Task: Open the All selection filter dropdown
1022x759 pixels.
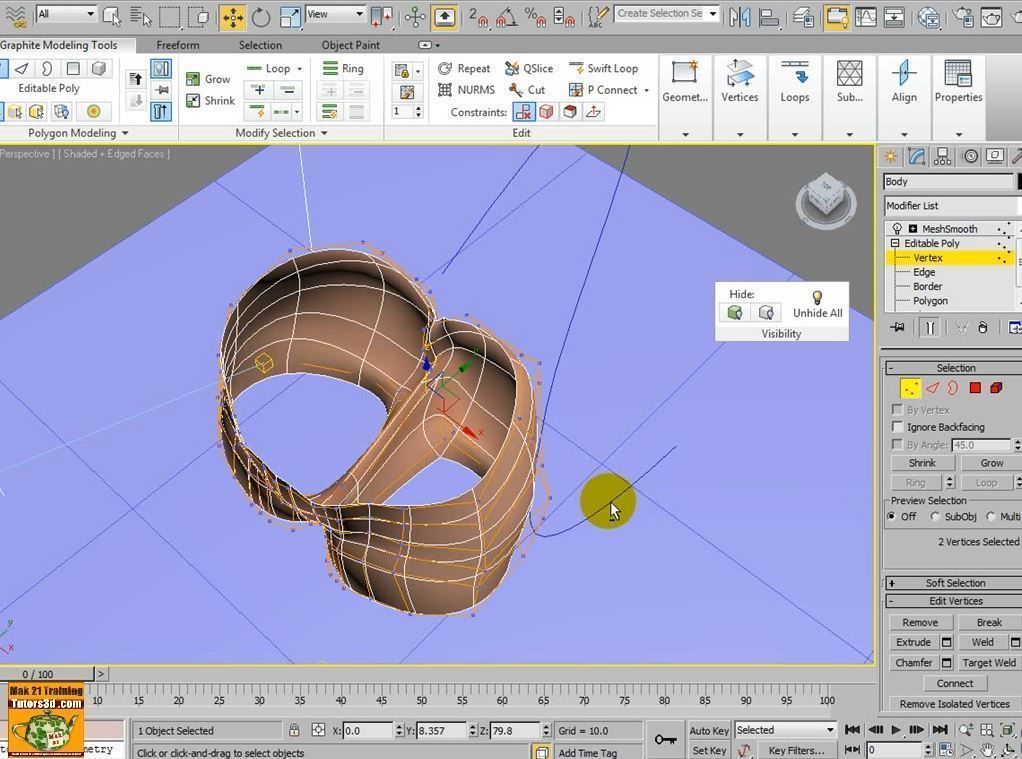Action: [66, 14]
